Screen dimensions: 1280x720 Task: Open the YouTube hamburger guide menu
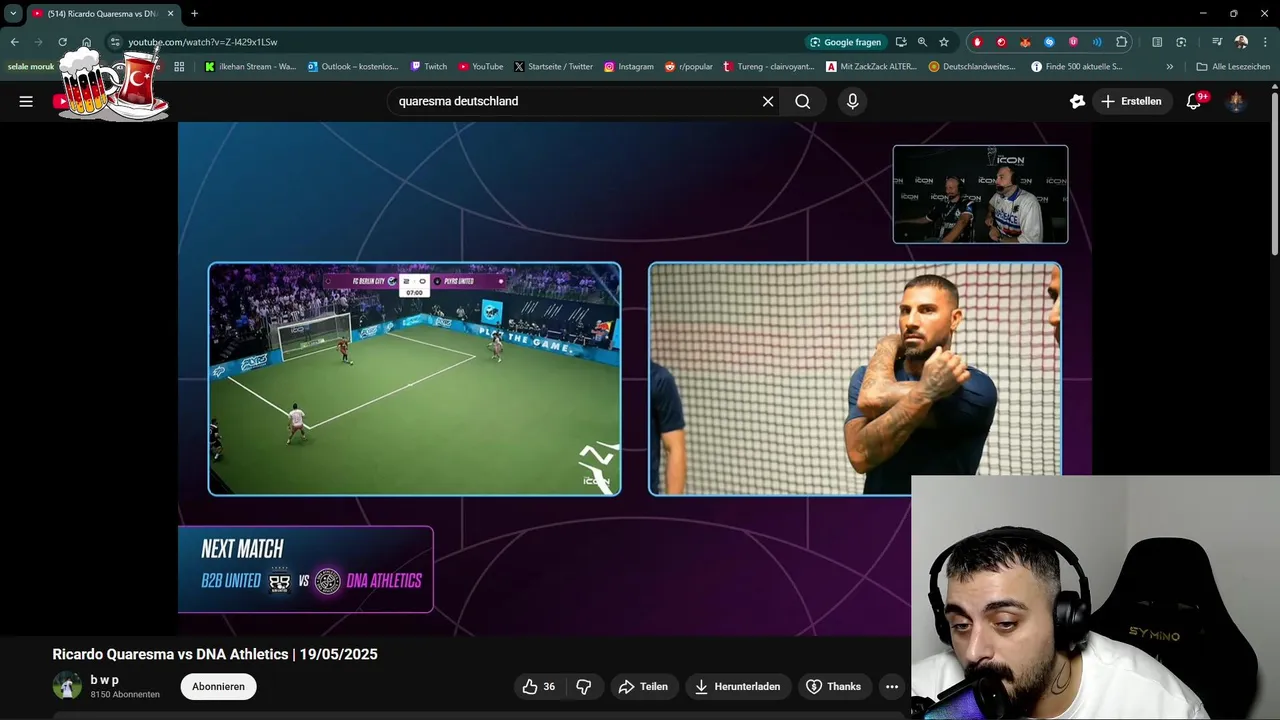[x=26, y=101]
